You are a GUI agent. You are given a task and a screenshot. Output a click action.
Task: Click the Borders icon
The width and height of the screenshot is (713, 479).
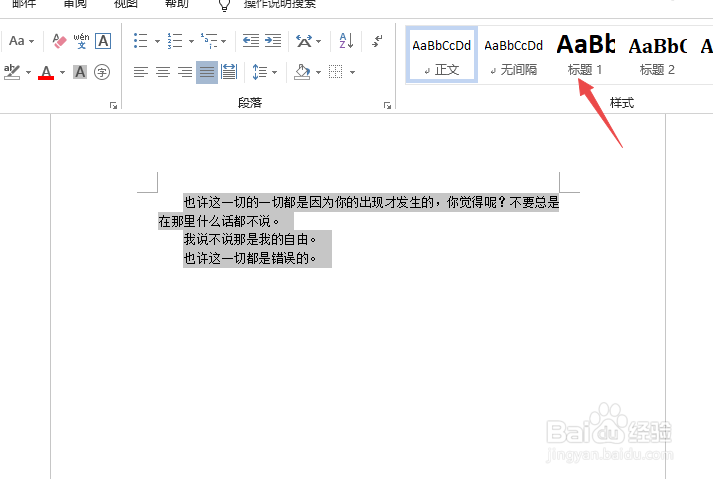(x=336, y=72)
